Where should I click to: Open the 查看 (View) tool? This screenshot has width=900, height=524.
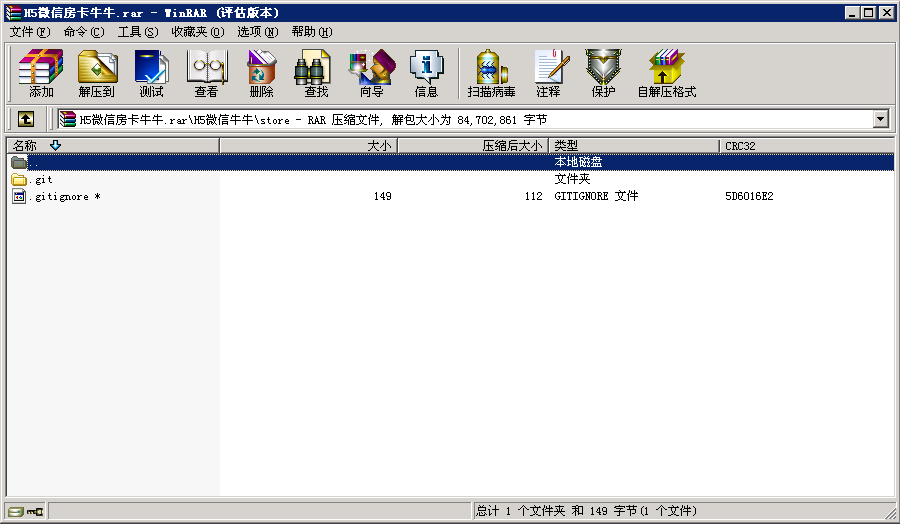[206, 73]
